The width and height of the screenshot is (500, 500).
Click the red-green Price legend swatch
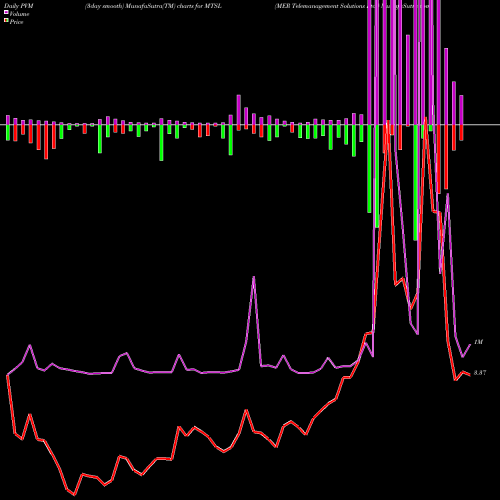[x=6, y=21]
